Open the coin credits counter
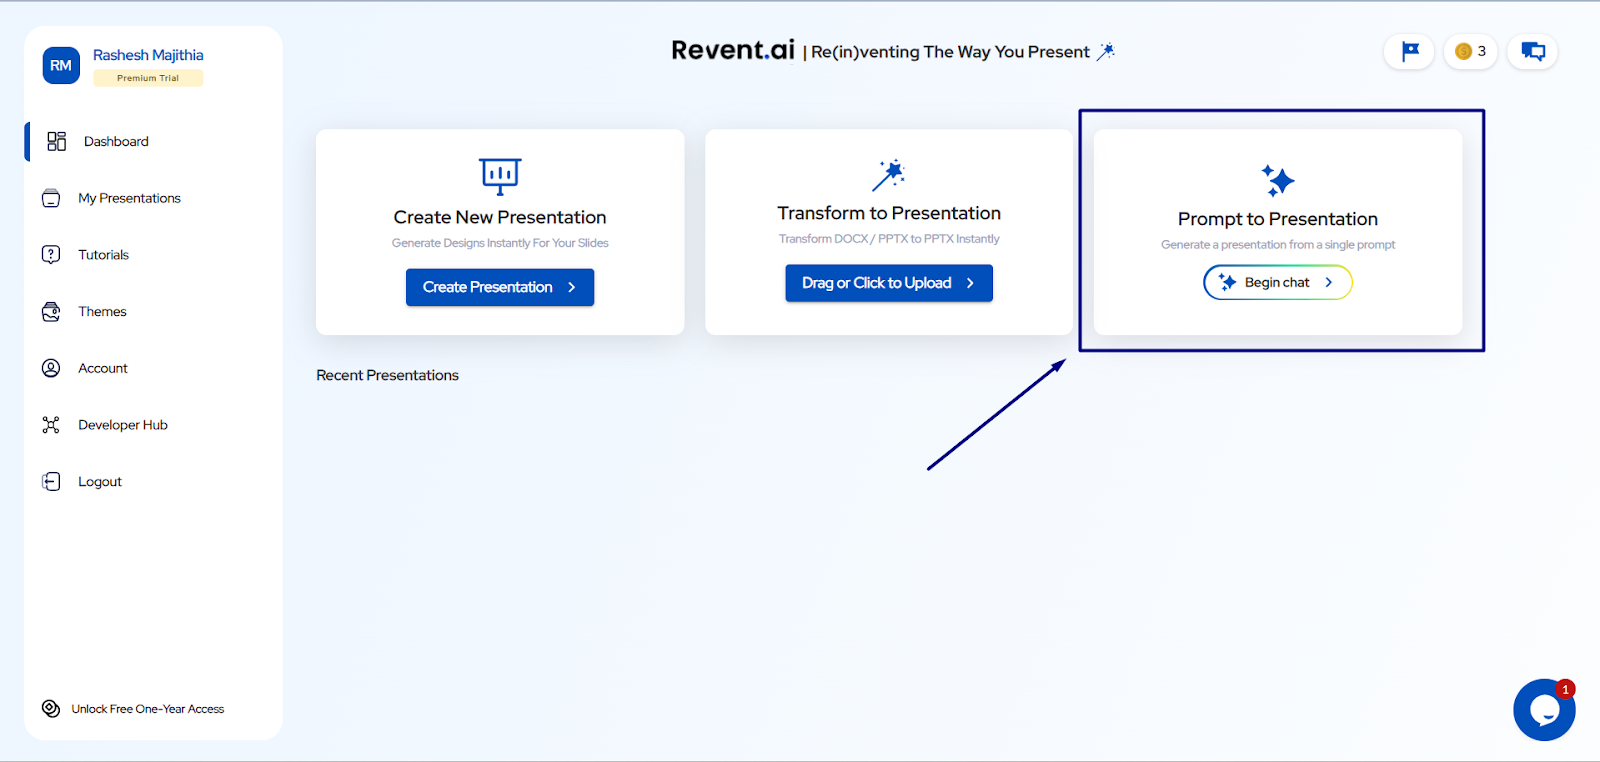 pyautogui.click(x=1470, y=52)
